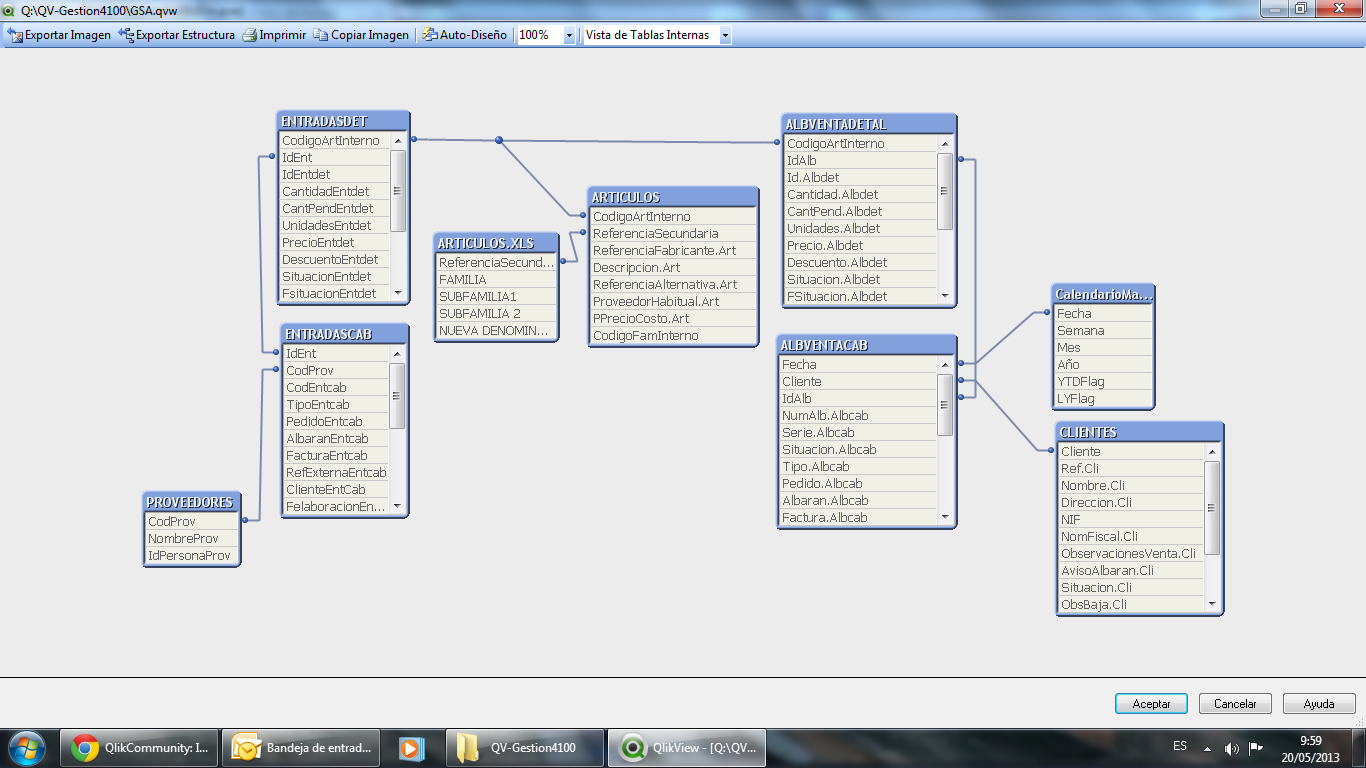Select the ENTRADASCAB table header
Image resolution: width=1366 pixels, height=768 pixels.
pos(344,334)
